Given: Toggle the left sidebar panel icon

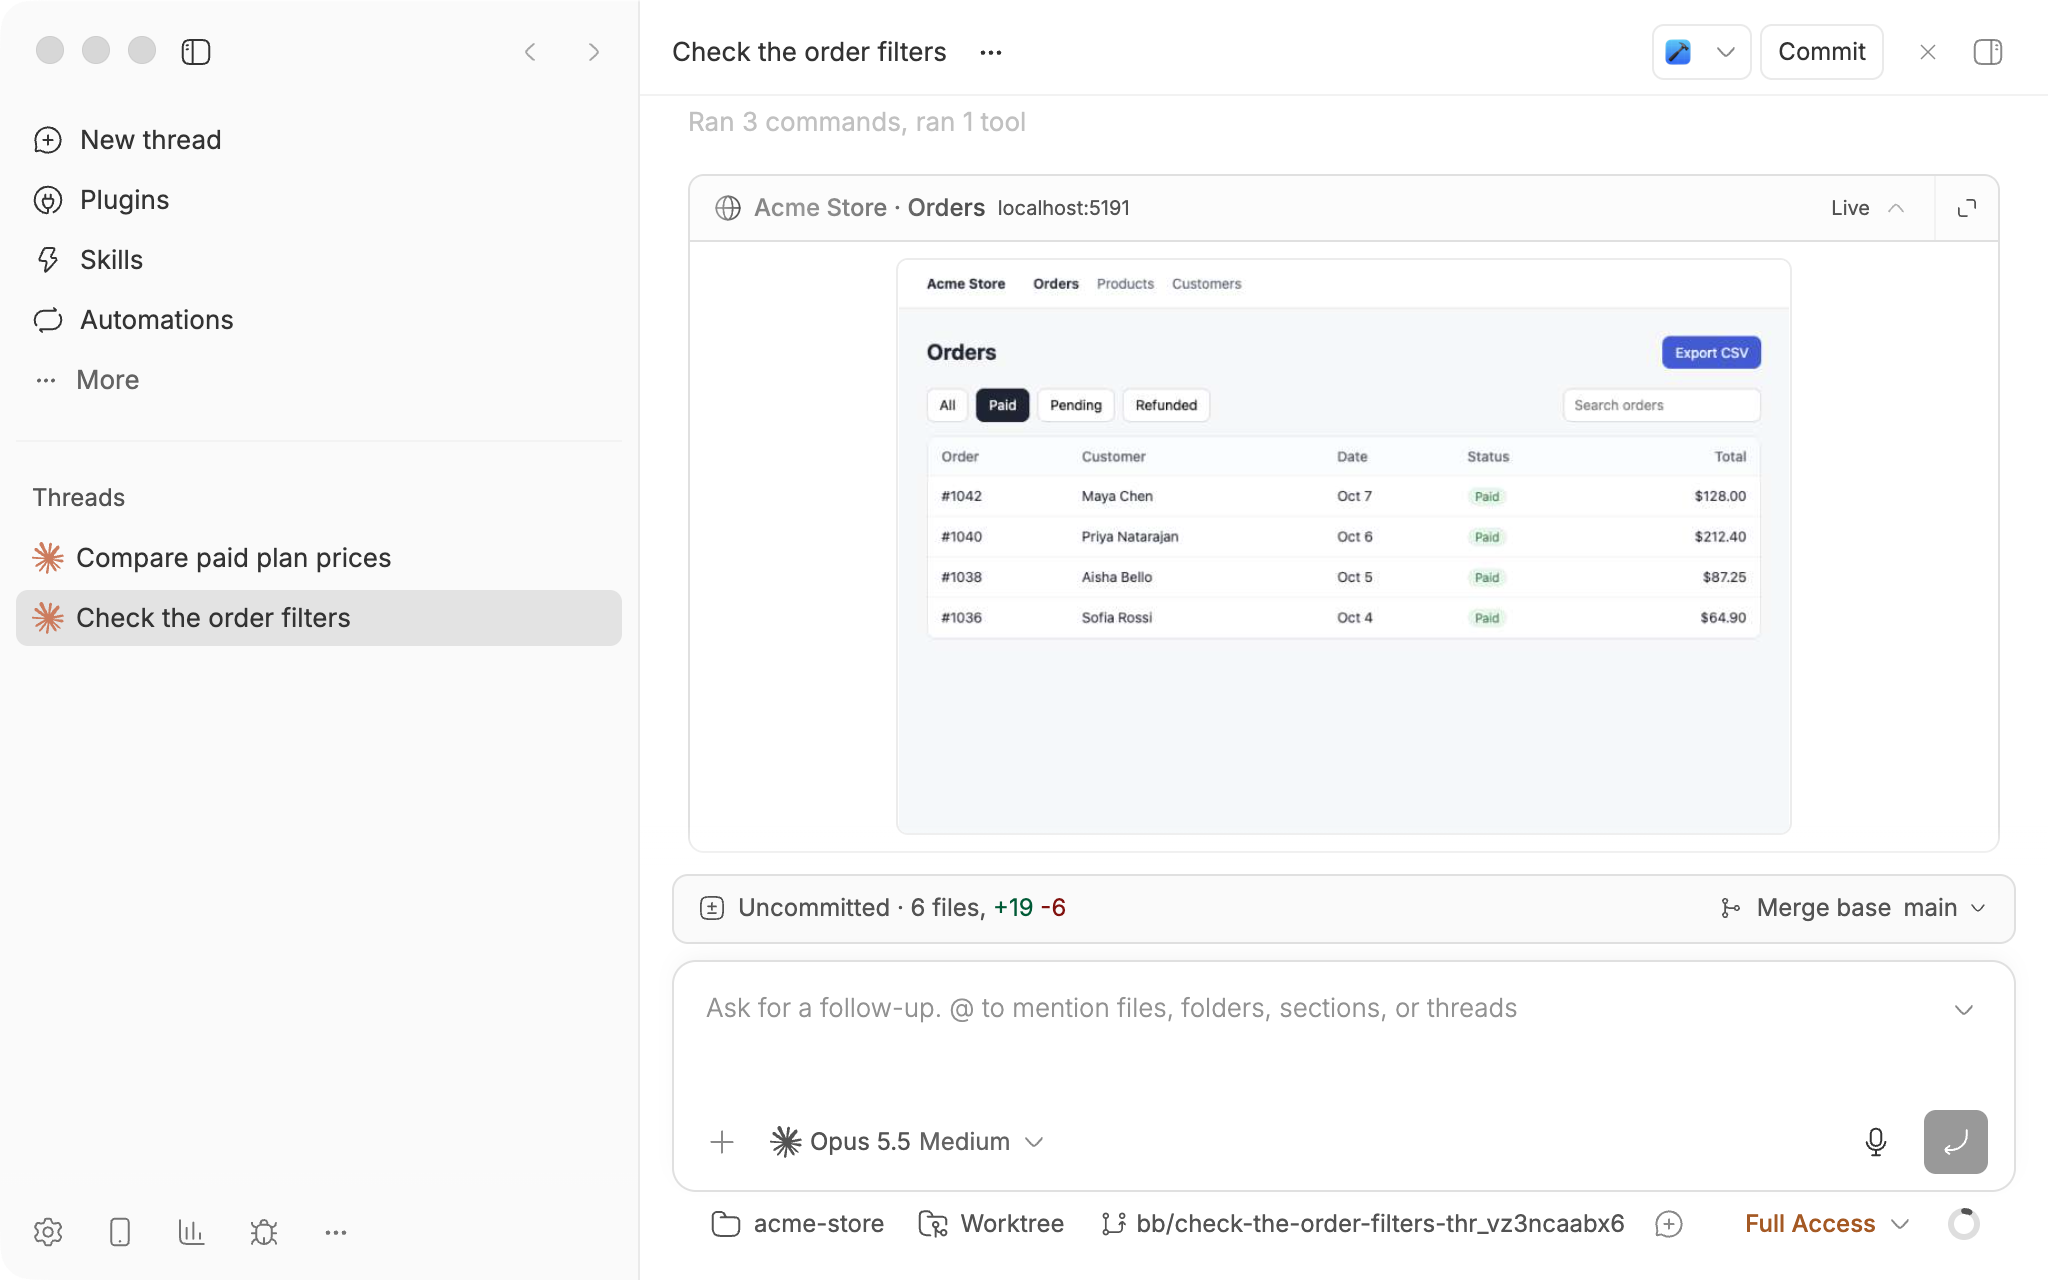Looking at the screenshot, I should tap(196, 52).
